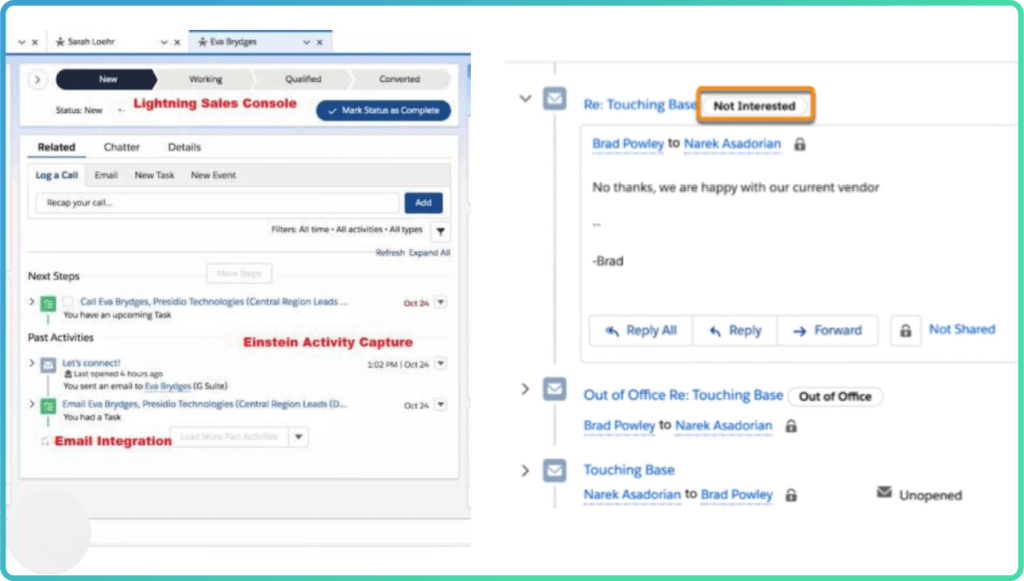Click the email icon for Out of Office message
1024x581 pixels.
554,389
